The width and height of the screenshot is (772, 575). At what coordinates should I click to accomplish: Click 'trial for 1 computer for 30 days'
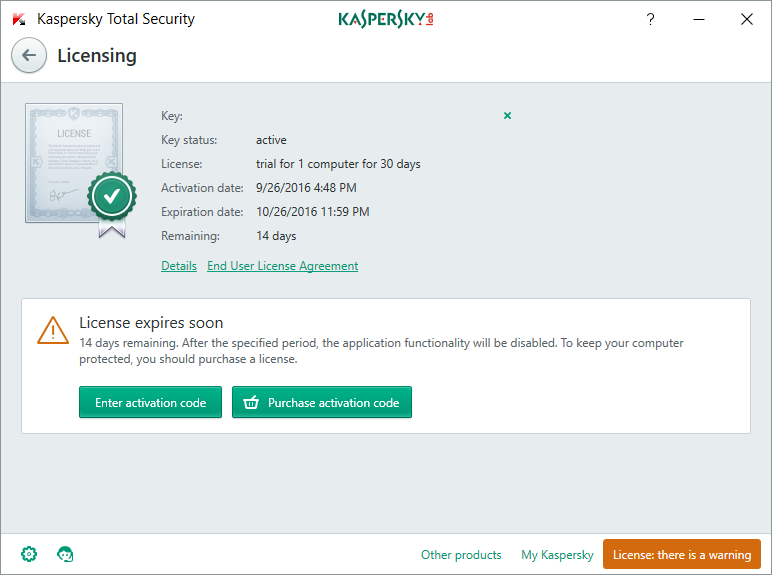pos(338,164)
